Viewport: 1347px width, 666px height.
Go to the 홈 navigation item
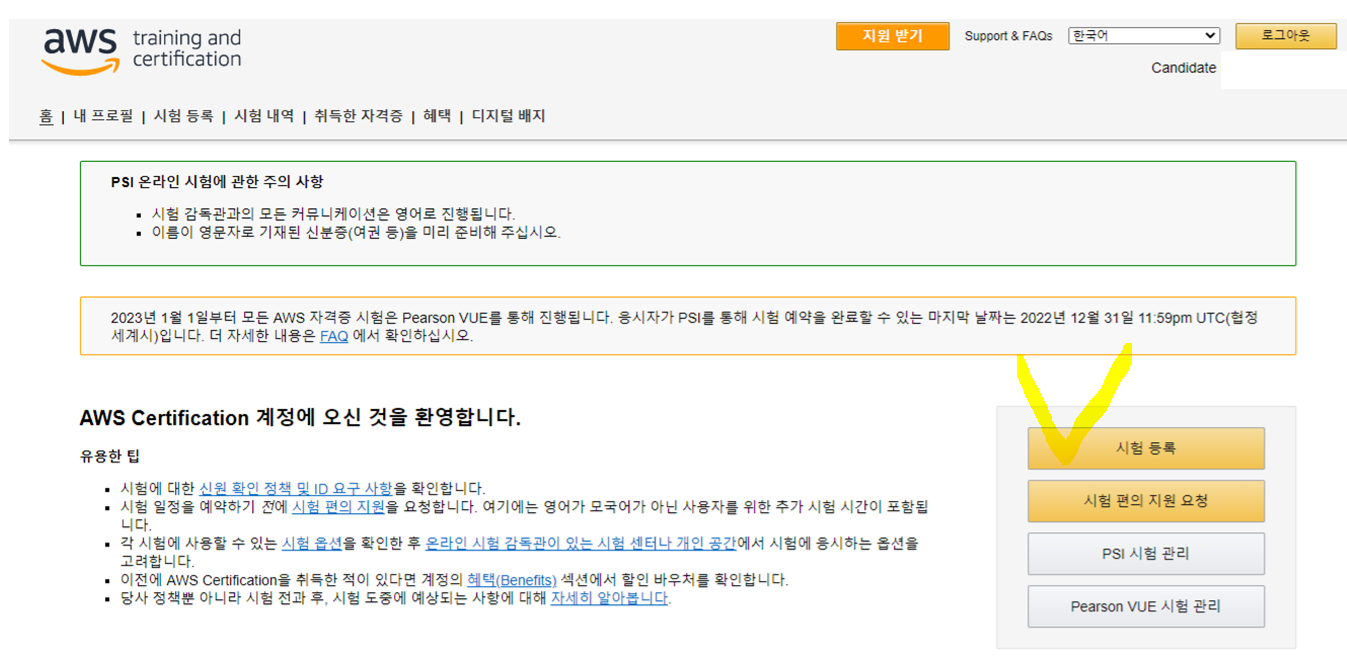(46, 116)
